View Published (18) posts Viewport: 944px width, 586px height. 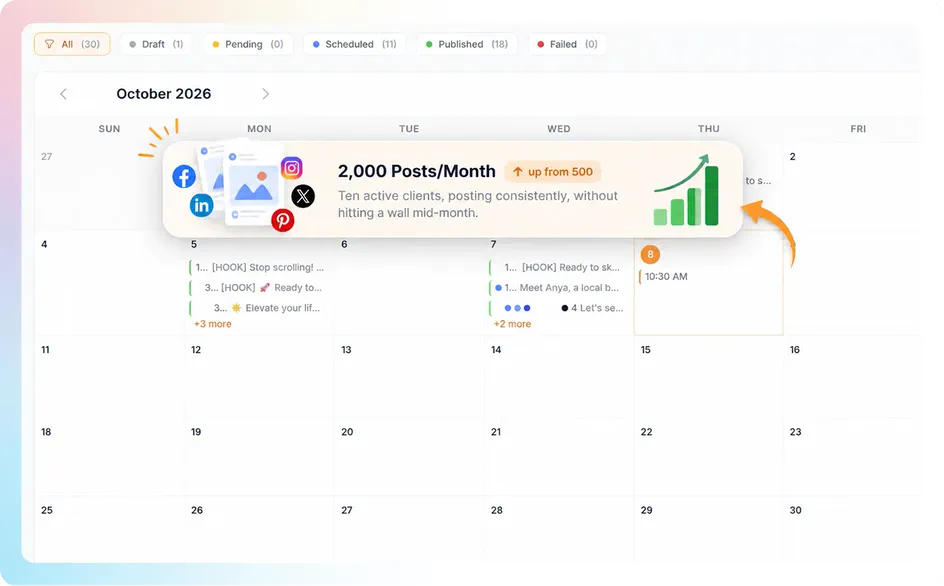click(467, 44)
